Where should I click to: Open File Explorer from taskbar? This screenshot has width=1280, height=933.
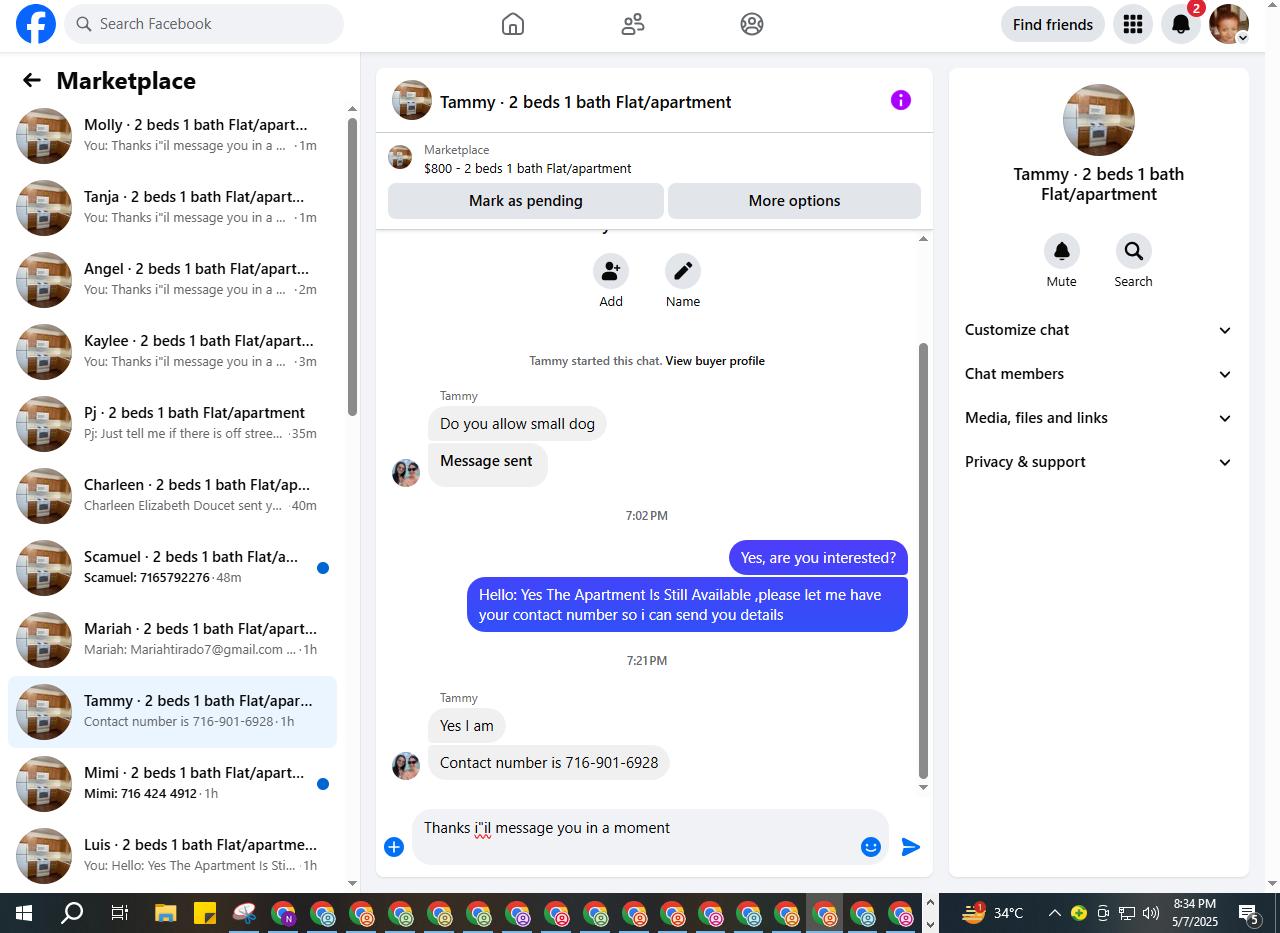[166, 912]
